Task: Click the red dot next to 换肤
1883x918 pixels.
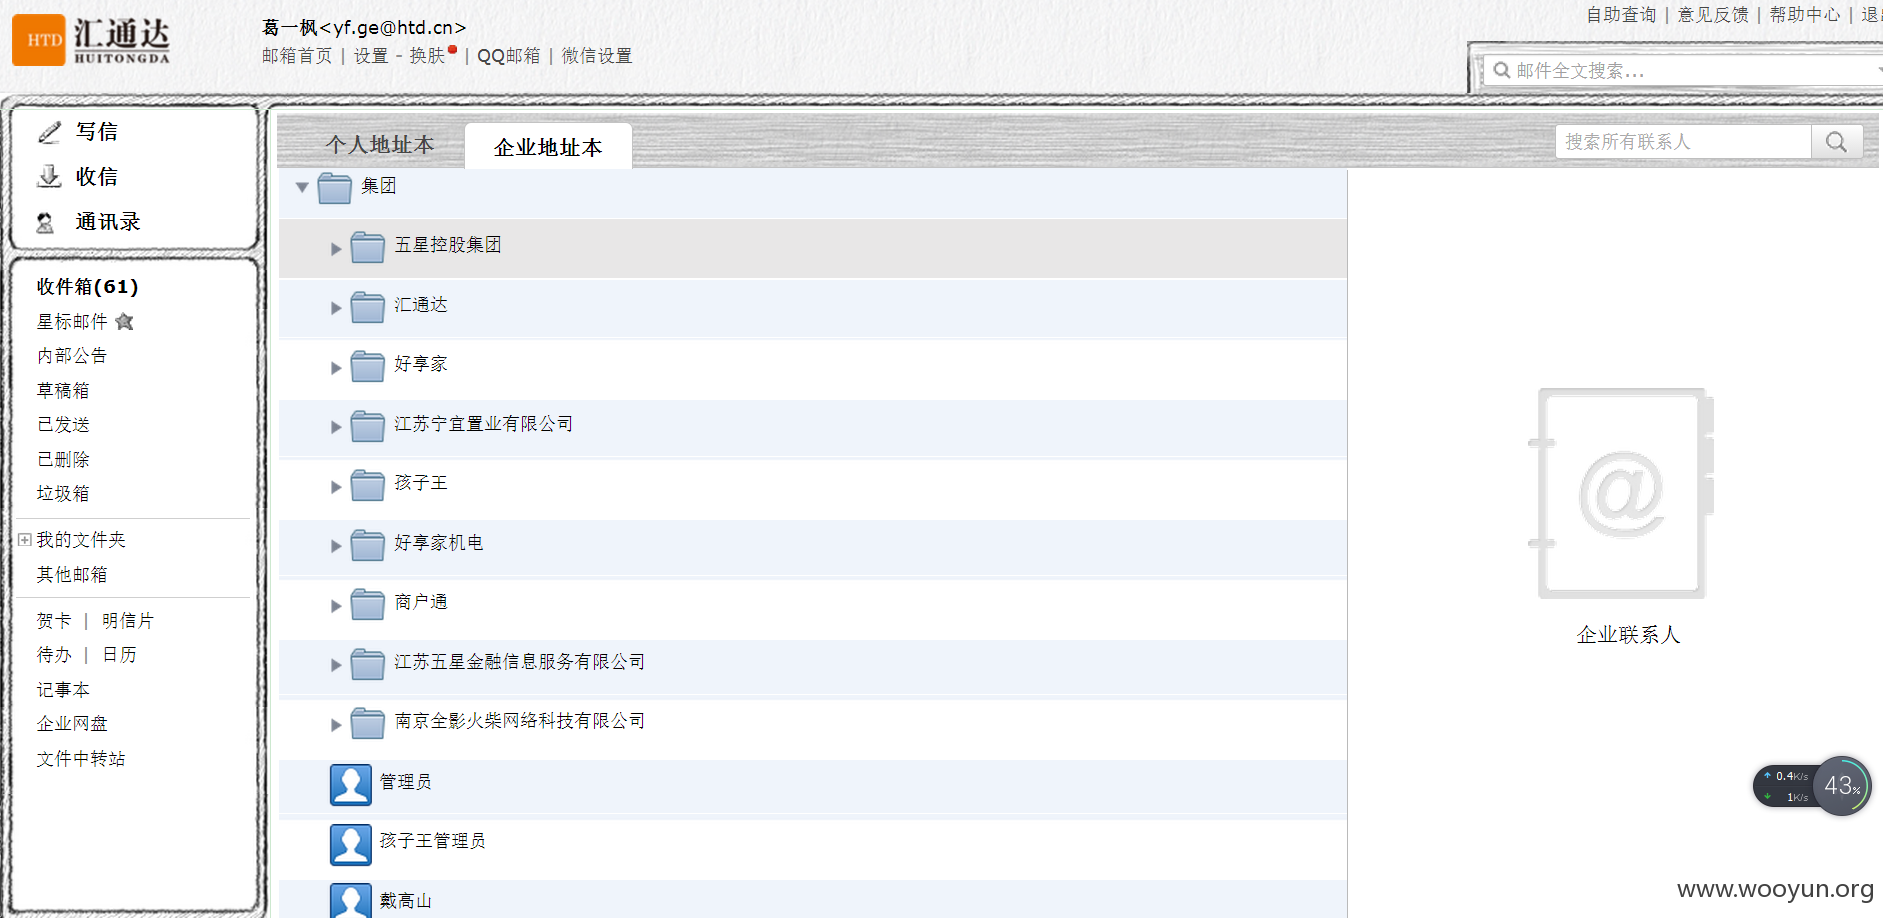Action: point(453,49)
